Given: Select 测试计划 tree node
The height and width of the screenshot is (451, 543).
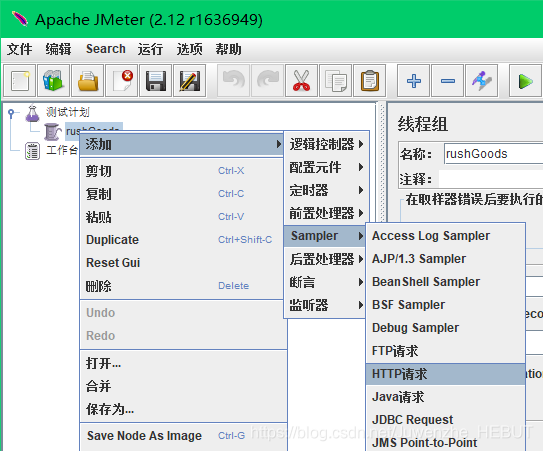Looking at the screenshot, I should point(68,112).
